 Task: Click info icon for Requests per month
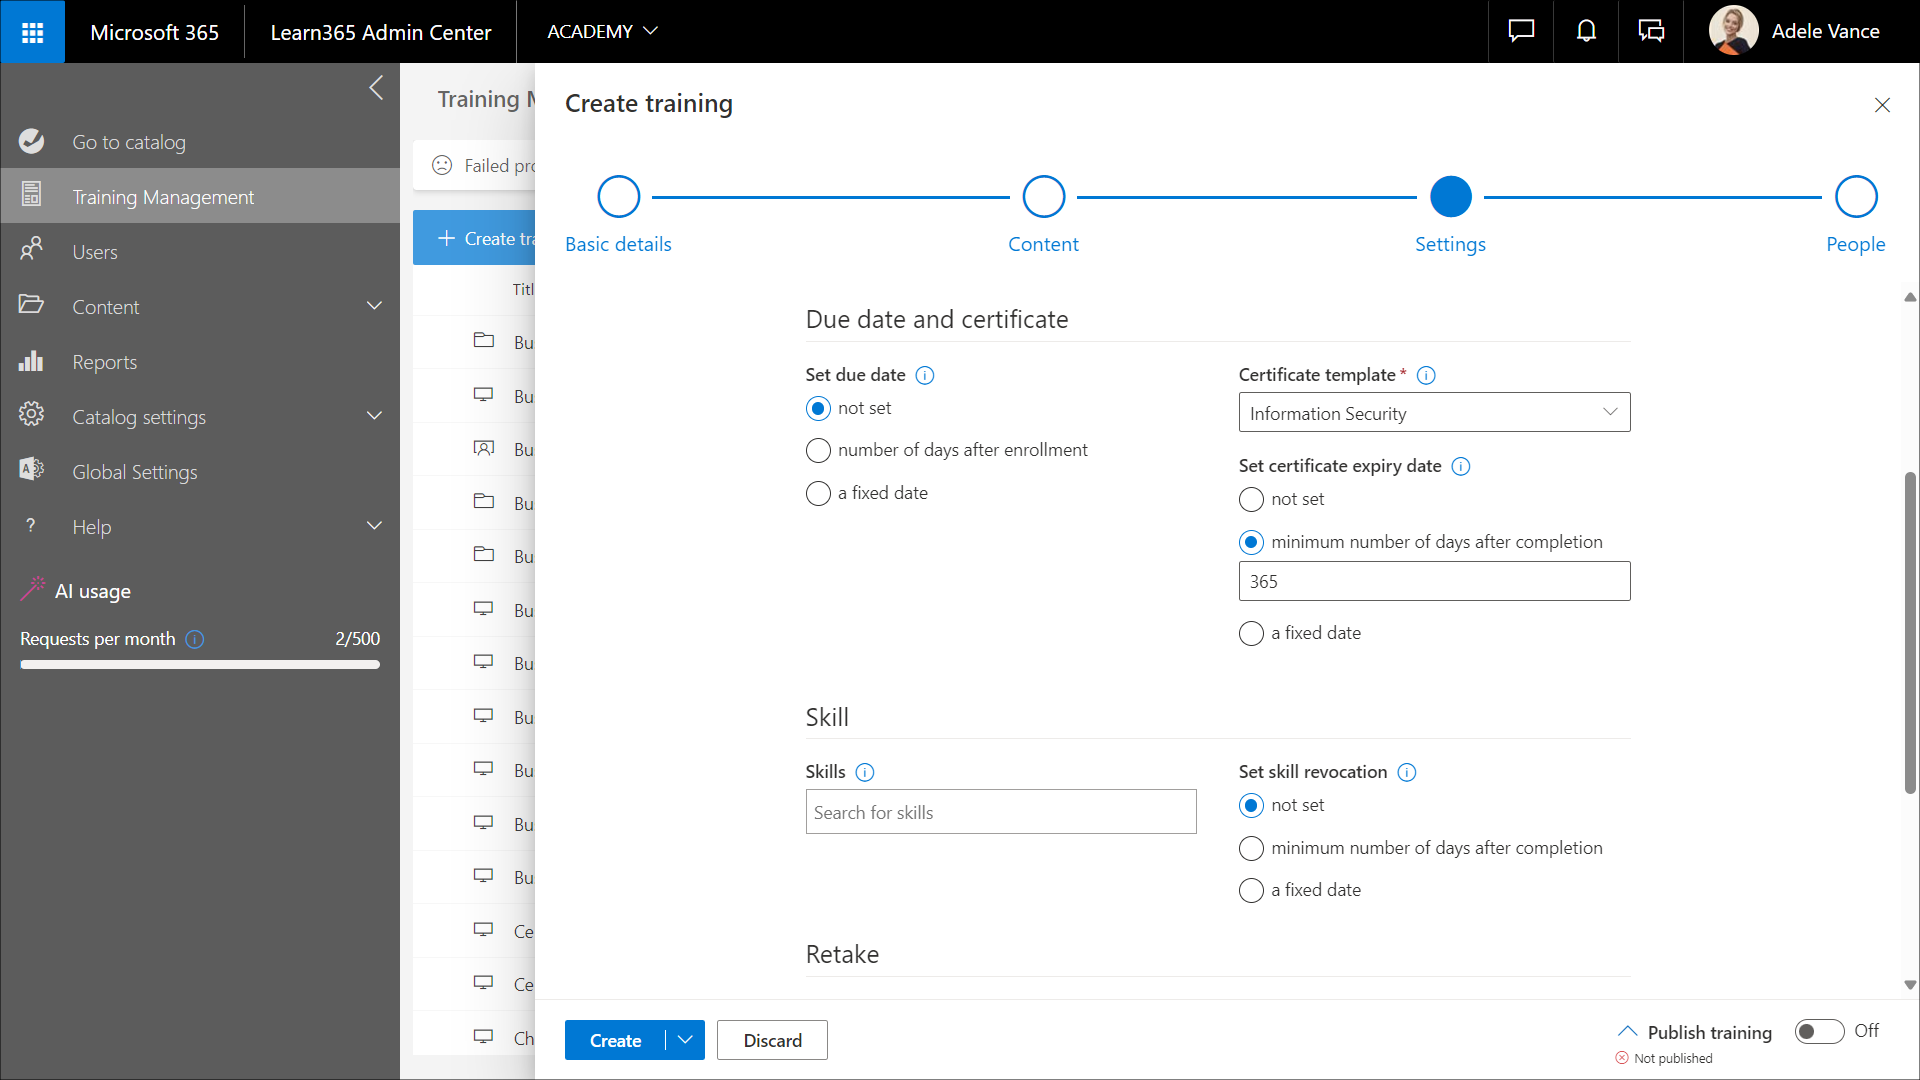[x=195, y=639]
